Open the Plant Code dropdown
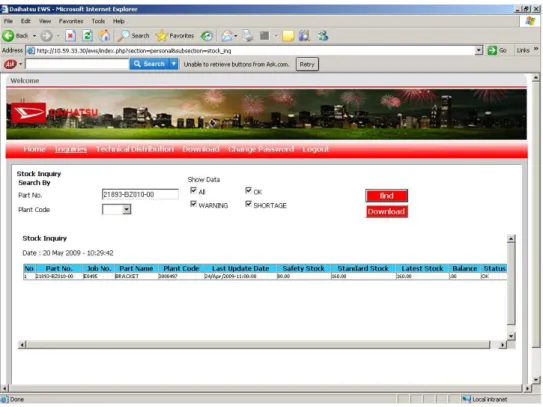 pyautogui.click(x=117, y=209)
